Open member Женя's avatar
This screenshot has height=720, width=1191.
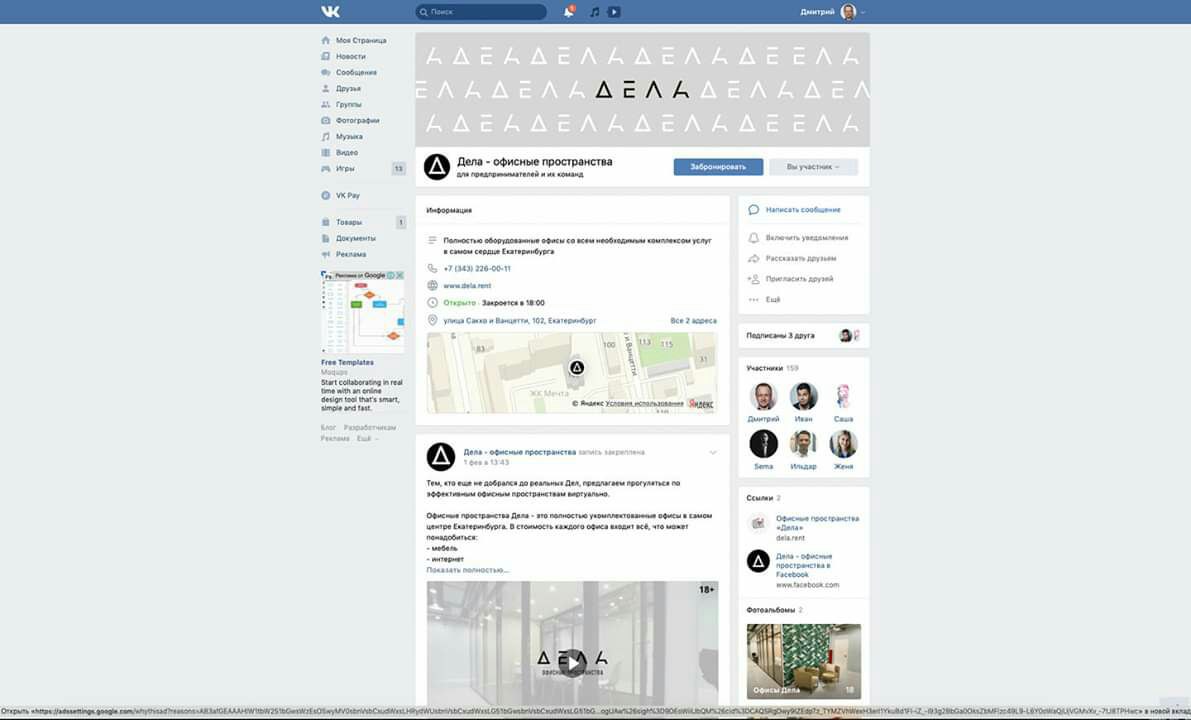pos(843,444)
